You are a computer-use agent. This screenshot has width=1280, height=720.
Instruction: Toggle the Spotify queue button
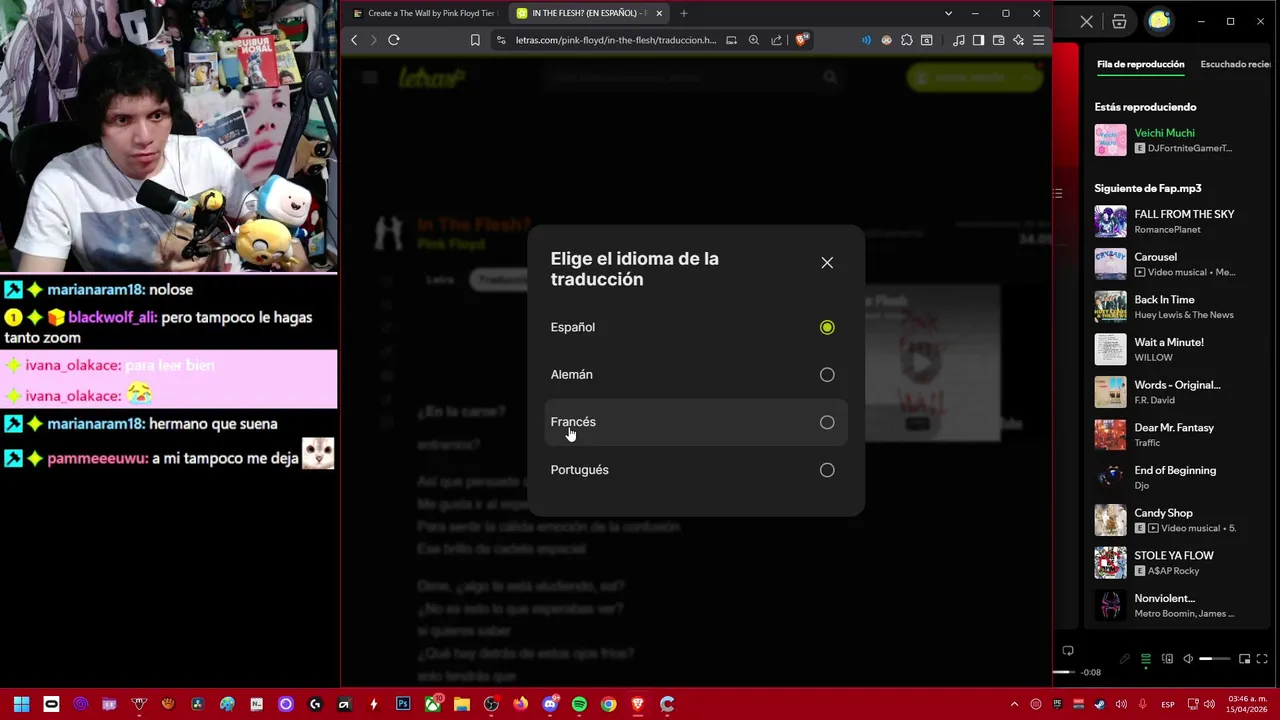click(x=1146, y=659)
